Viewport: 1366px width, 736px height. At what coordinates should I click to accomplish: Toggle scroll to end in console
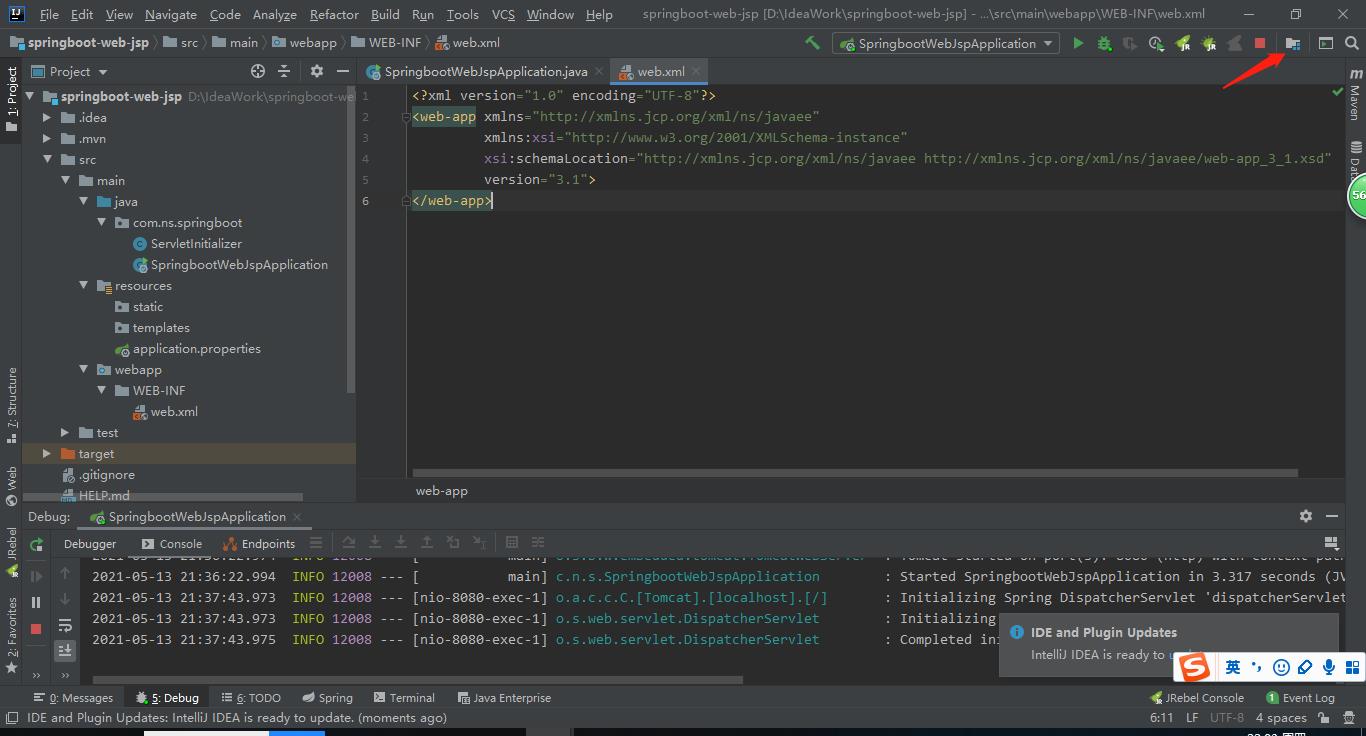[65, 650]
